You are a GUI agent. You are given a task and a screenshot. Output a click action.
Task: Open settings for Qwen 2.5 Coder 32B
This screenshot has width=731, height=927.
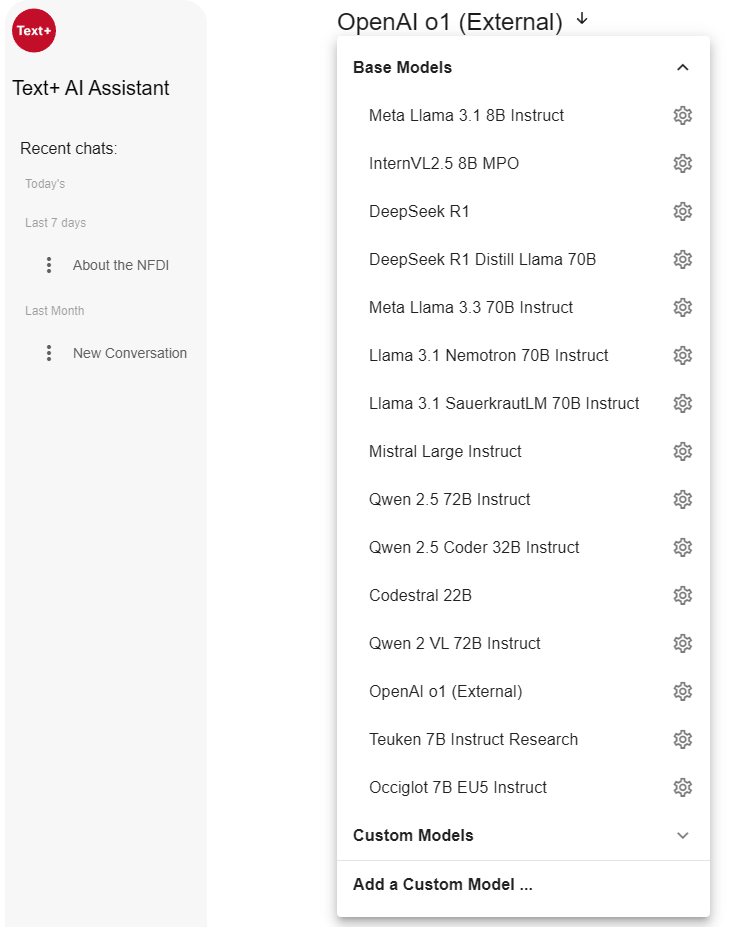coord(683,547)
